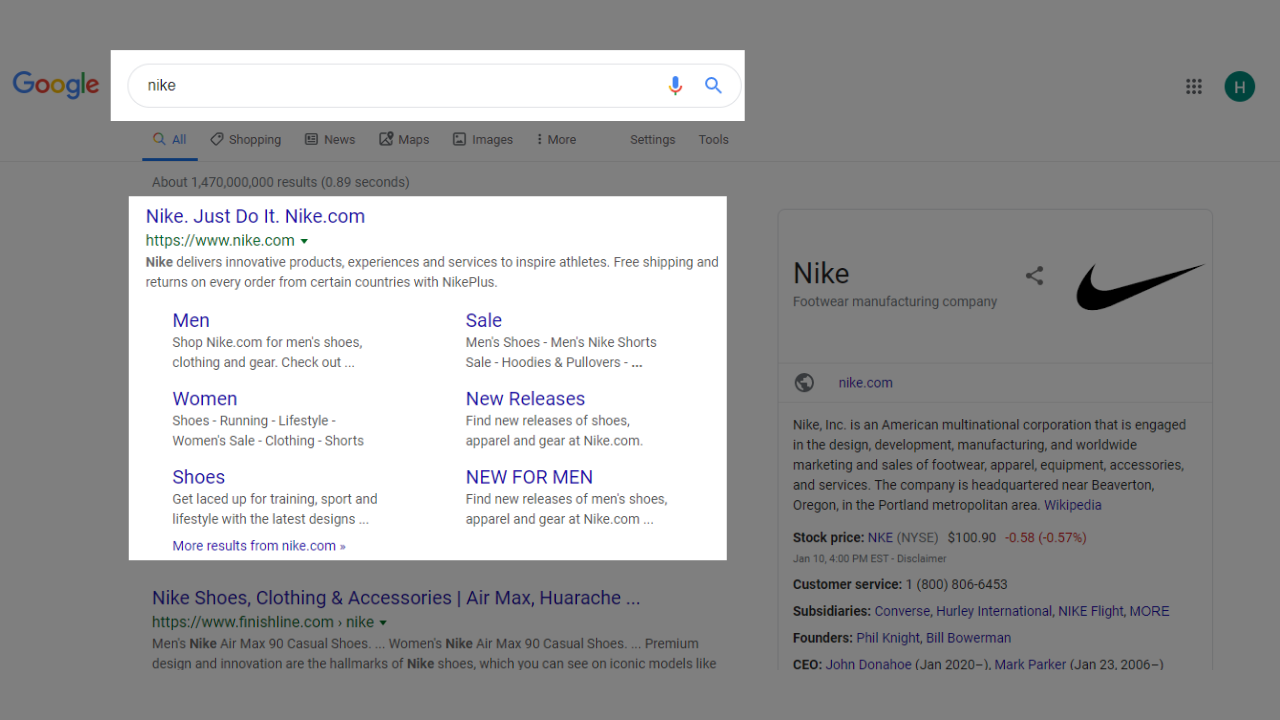Open the Nike Shoes, Clothing & Accessories result
Image resolution: width=1280 pixels, height=720 pixels.
(396, 598)
